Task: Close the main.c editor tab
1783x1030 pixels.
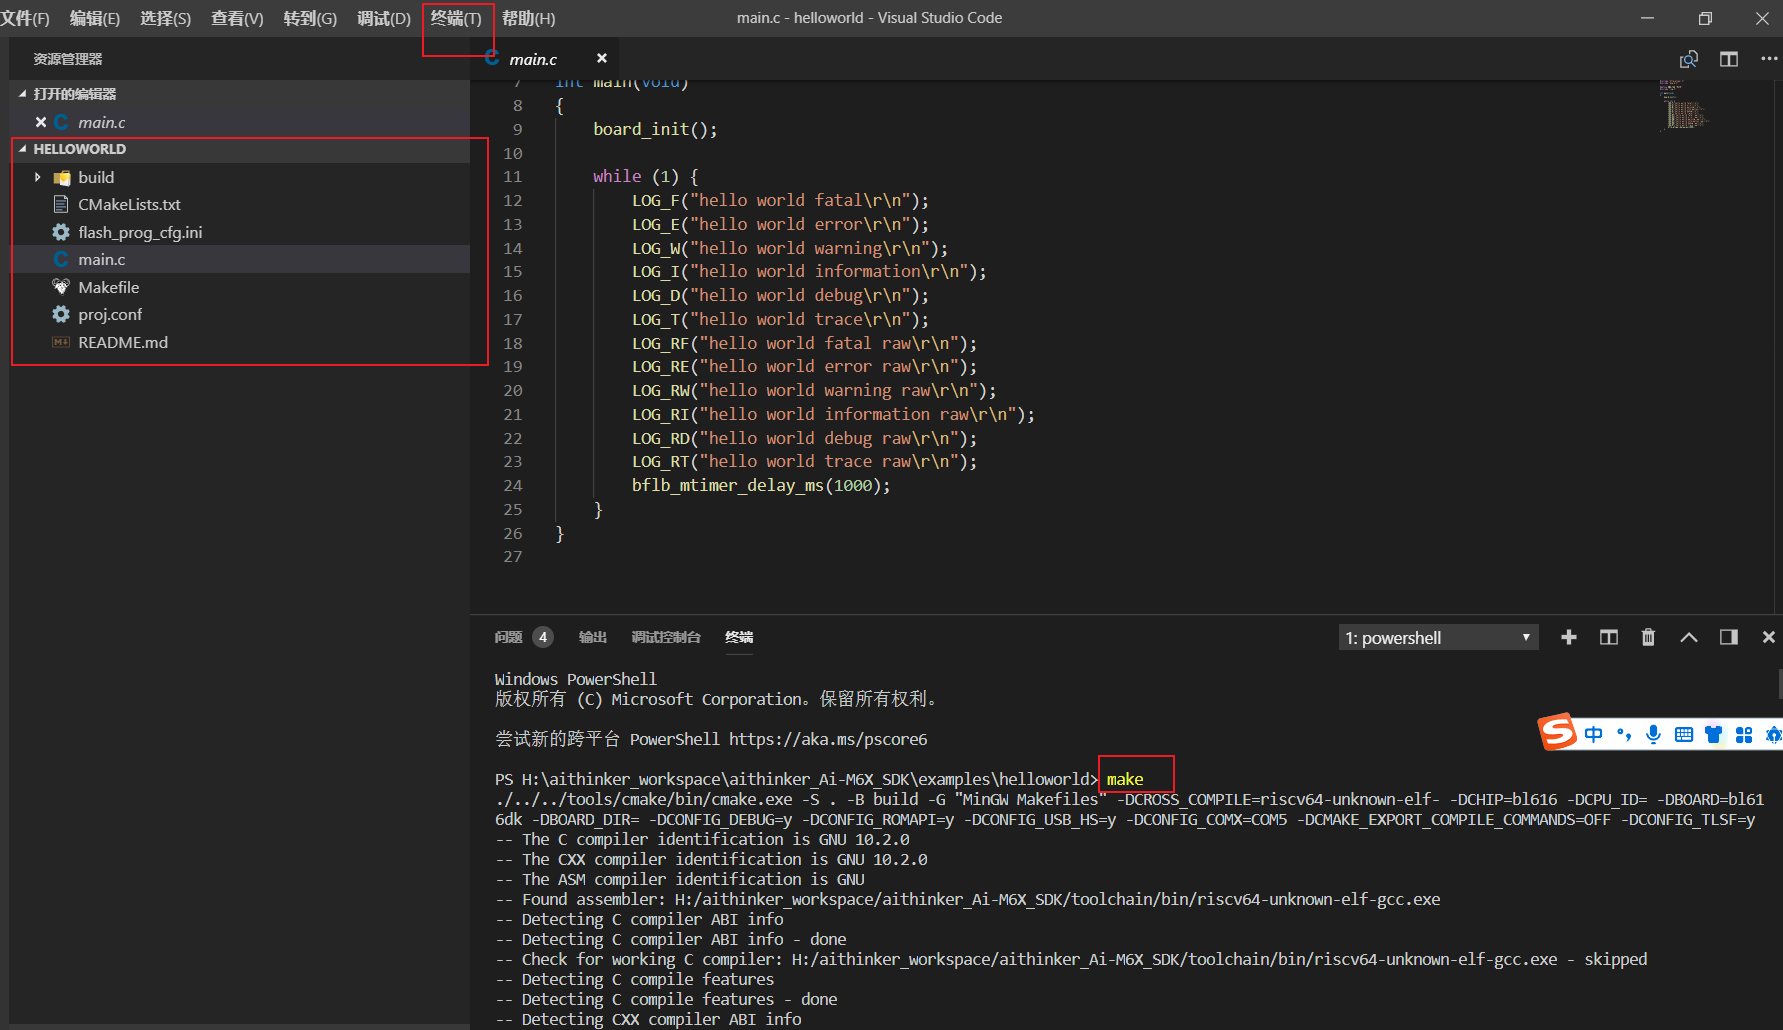Action: tap(602, 59)
